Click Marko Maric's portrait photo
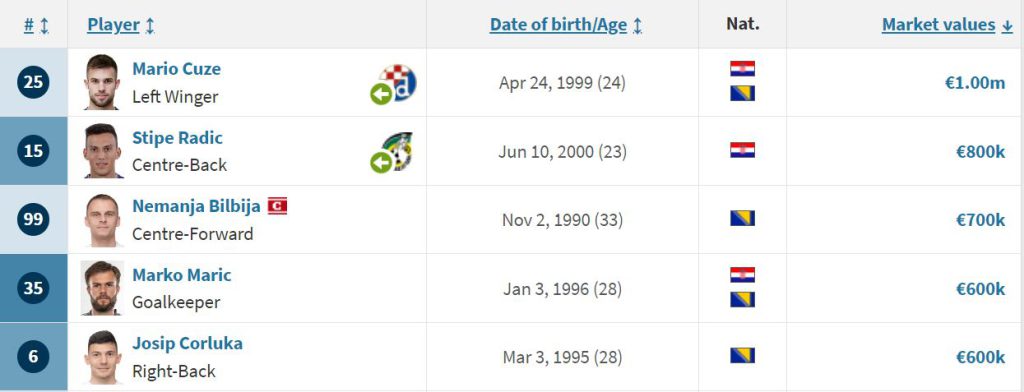Screen dimensions: 1024x392 click(x=102, y=288)
